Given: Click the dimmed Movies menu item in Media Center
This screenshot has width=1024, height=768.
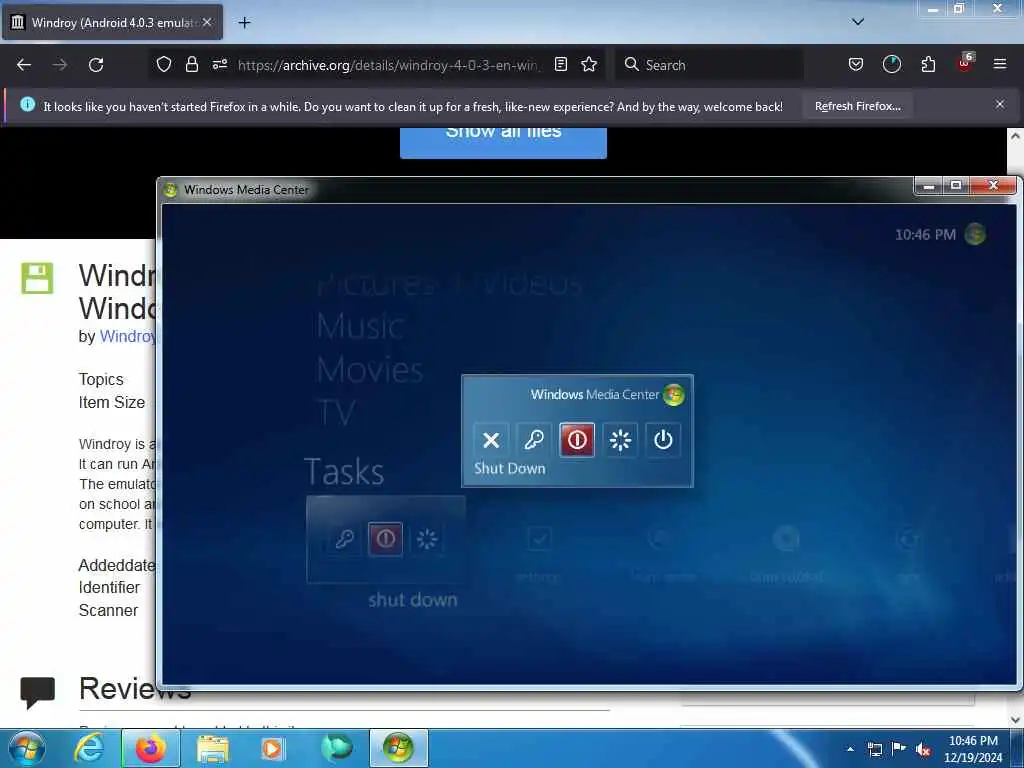Looking at the screenshot, I should coord(370,370).
